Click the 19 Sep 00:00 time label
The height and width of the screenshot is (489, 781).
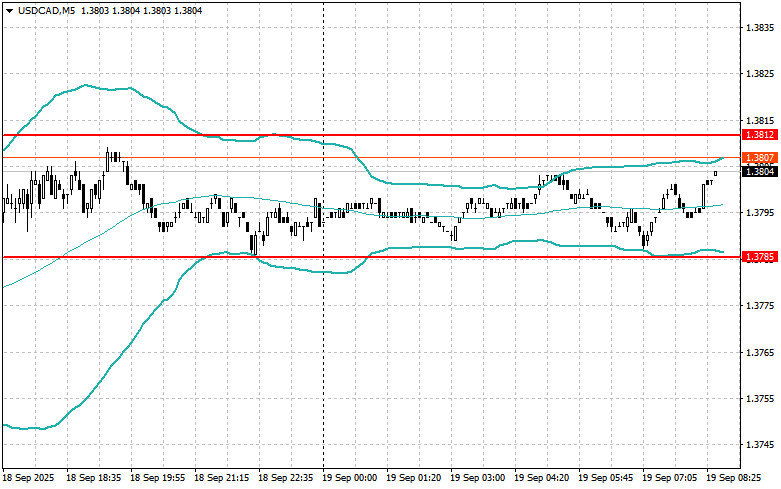coord(349,478)
